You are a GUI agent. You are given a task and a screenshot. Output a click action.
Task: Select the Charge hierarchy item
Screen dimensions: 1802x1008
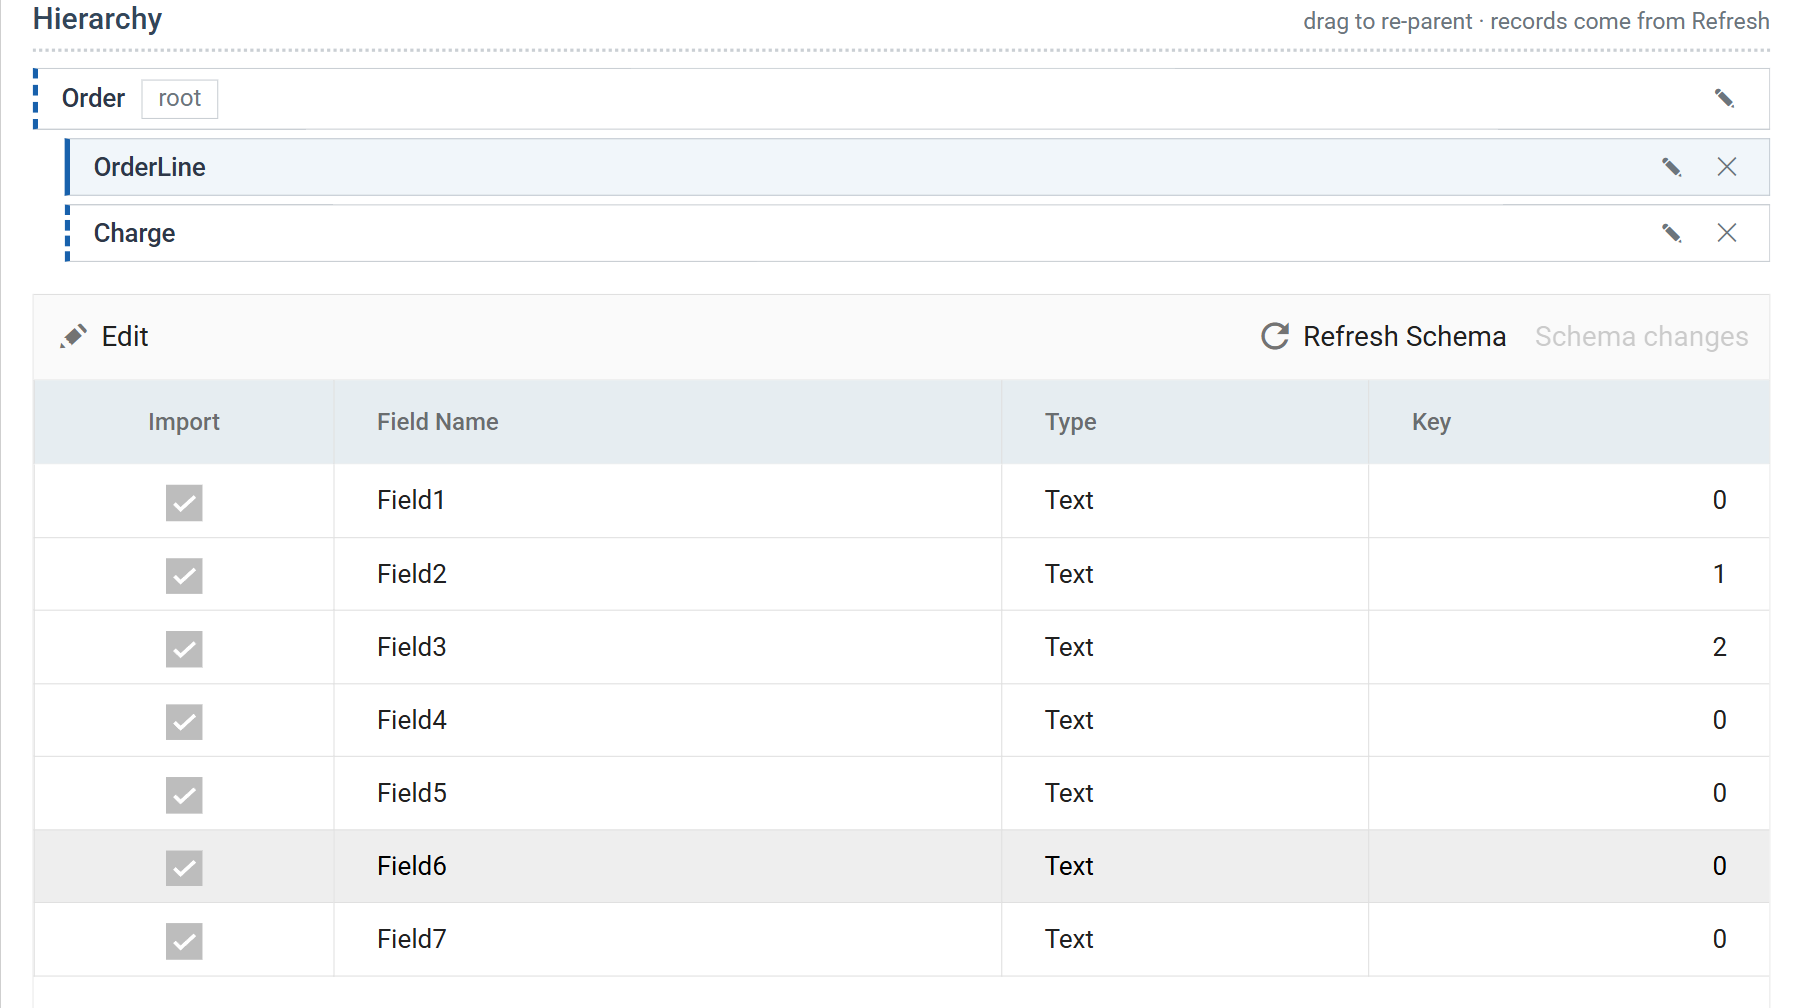pyautogui.click(x=917, y=233)
